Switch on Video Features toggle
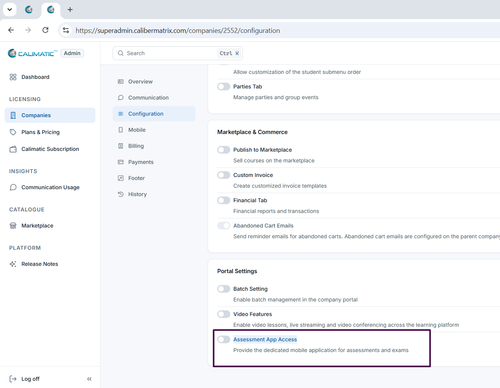This screenshot has height=388, width=500. [x=223, y=314]
